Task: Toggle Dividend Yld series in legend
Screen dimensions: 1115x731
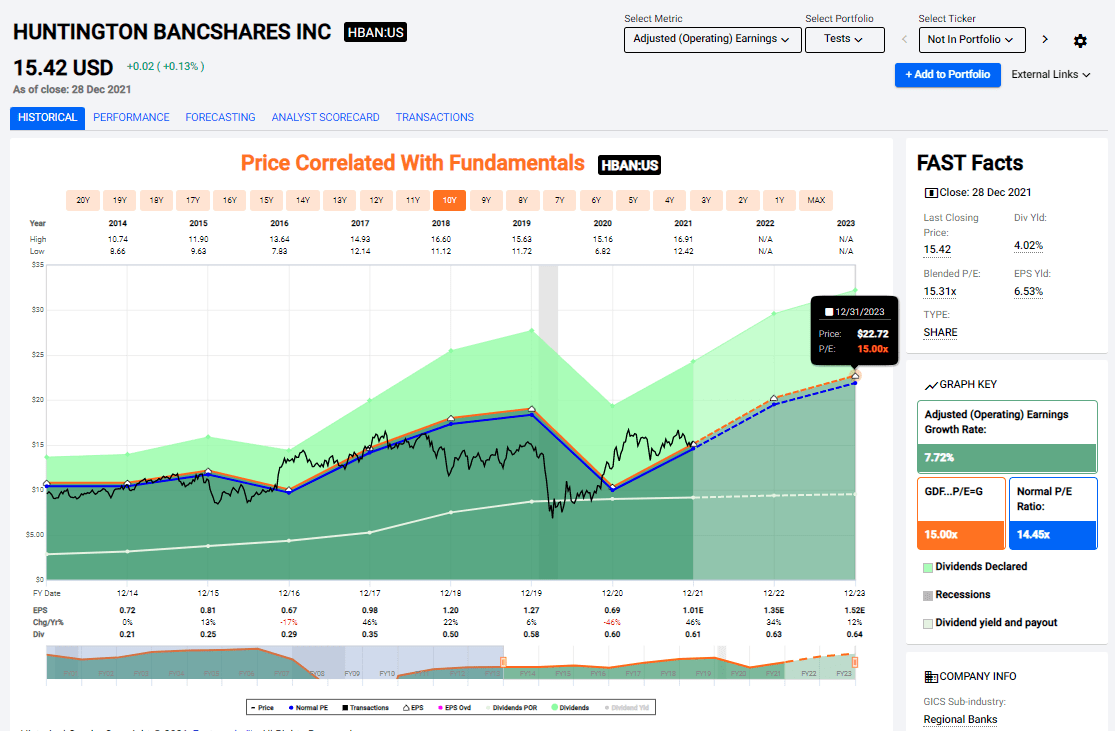Action: pyautogui.click(x=626, y=708)
